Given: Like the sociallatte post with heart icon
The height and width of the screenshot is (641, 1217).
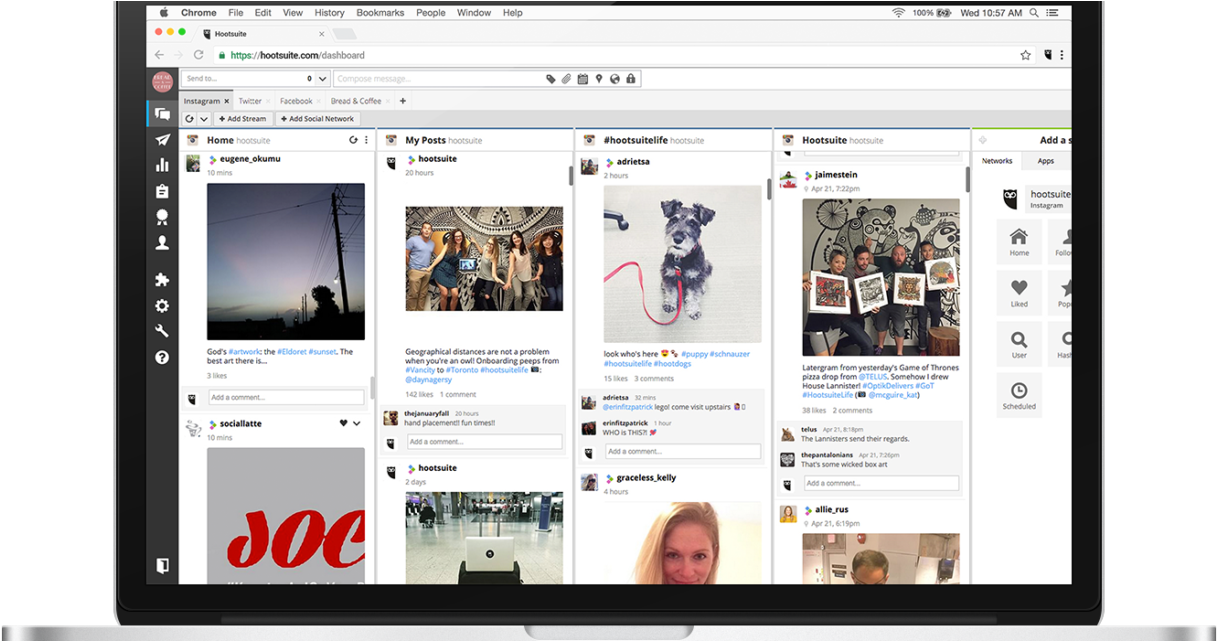Looking at the screenshot, I should pos(343,424).
